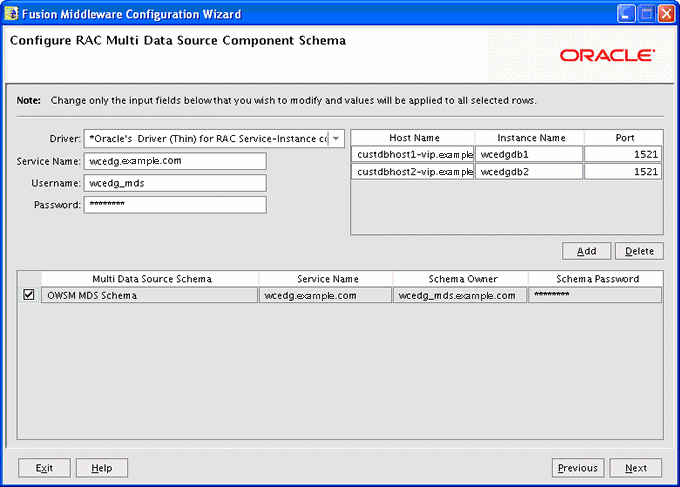Select the custdbhost1-vip host name cell
The height and width of the screenshot is (487, 680).
pos(412,154)
